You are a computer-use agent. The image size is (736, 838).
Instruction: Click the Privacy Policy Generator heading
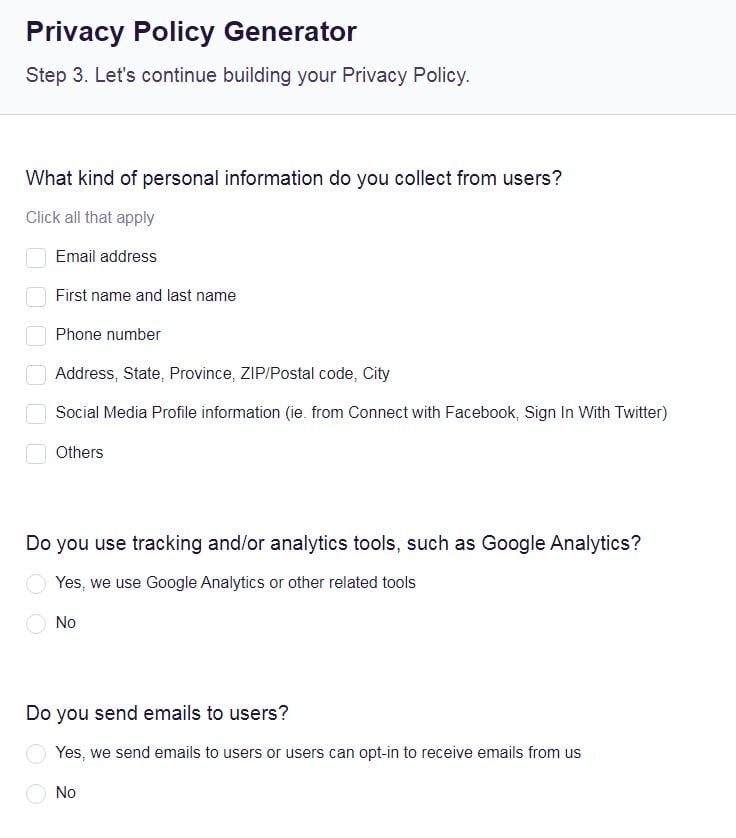(191, 32)
